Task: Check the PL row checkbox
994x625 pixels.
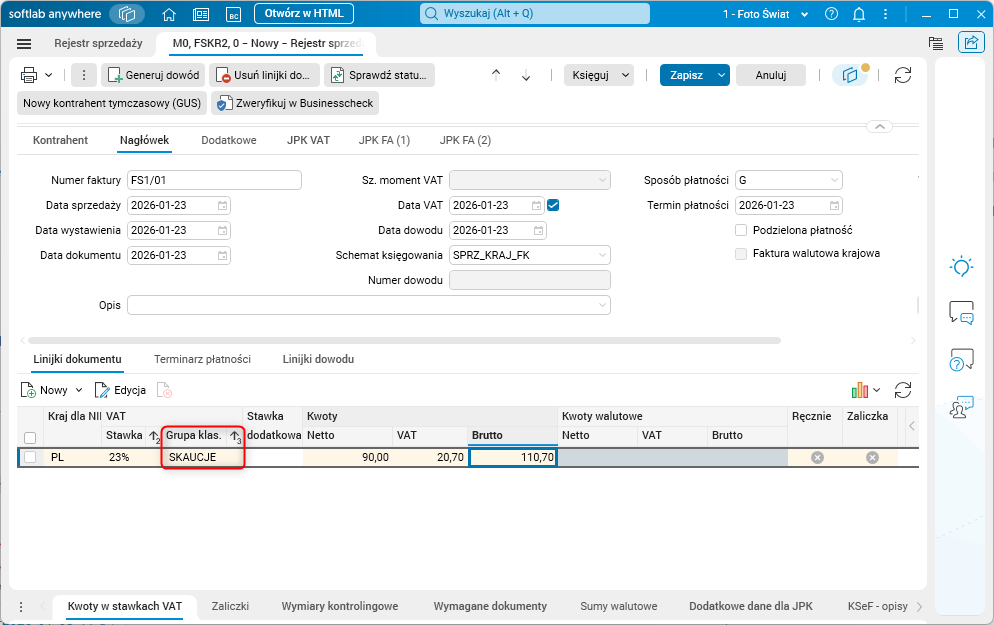Action: coord(30,457)
